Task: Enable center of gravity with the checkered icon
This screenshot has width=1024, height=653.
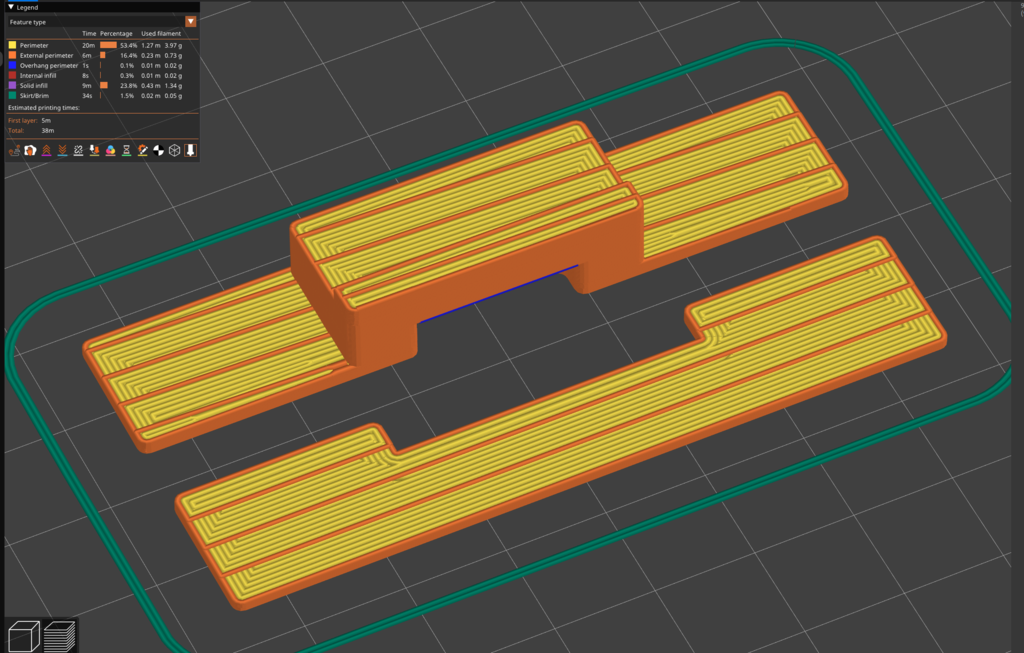Action: coord(158,150)
